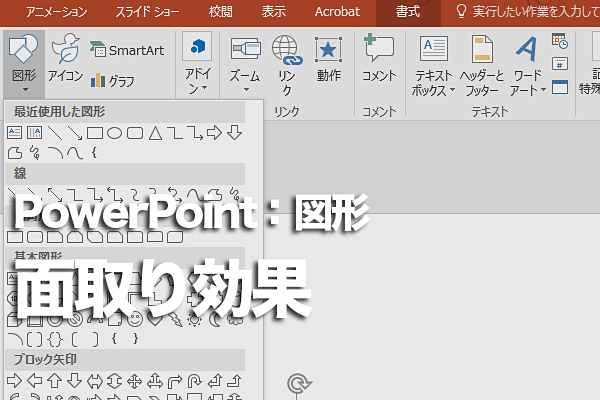600x400 pixels.
Task: Open the Acrobat tab
Action: point(337,12)
